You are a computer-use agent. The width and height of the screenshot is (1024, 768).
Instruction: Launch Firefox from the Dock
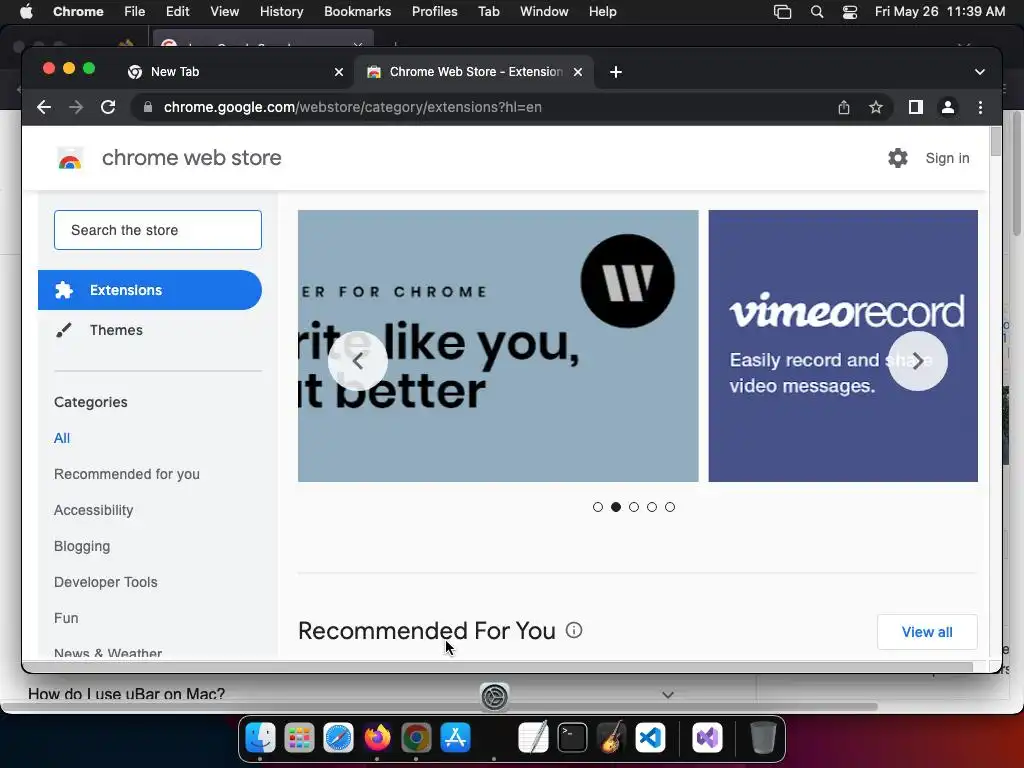coord(377,738)
